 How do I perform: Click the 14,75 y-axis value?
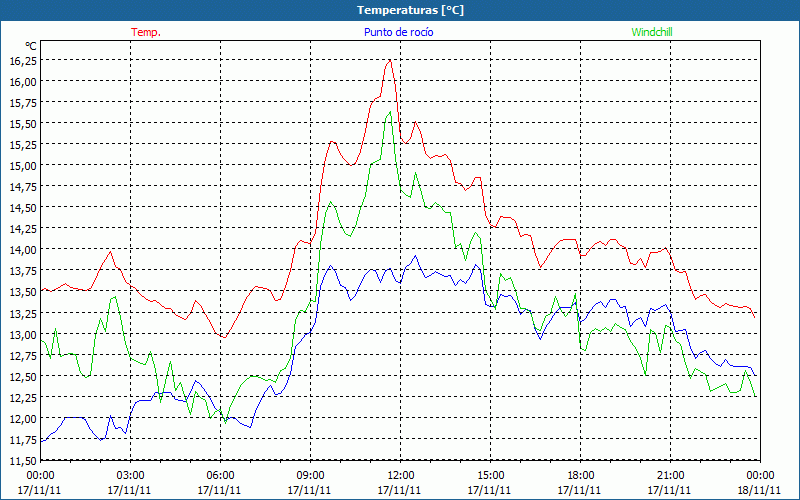pos(22,187)
